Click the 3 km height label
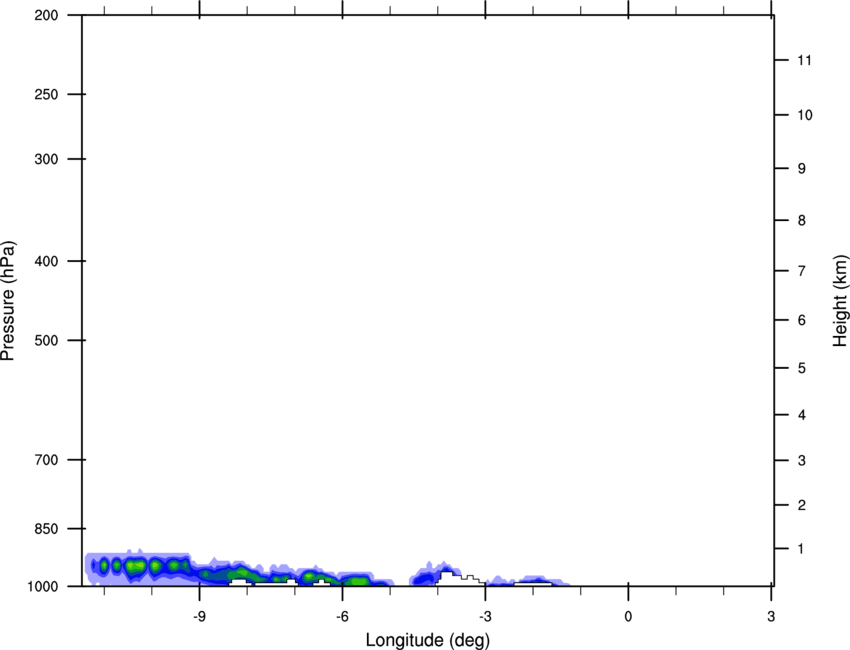The width and height of the screenshot is (850, 650). coord(801,461)
